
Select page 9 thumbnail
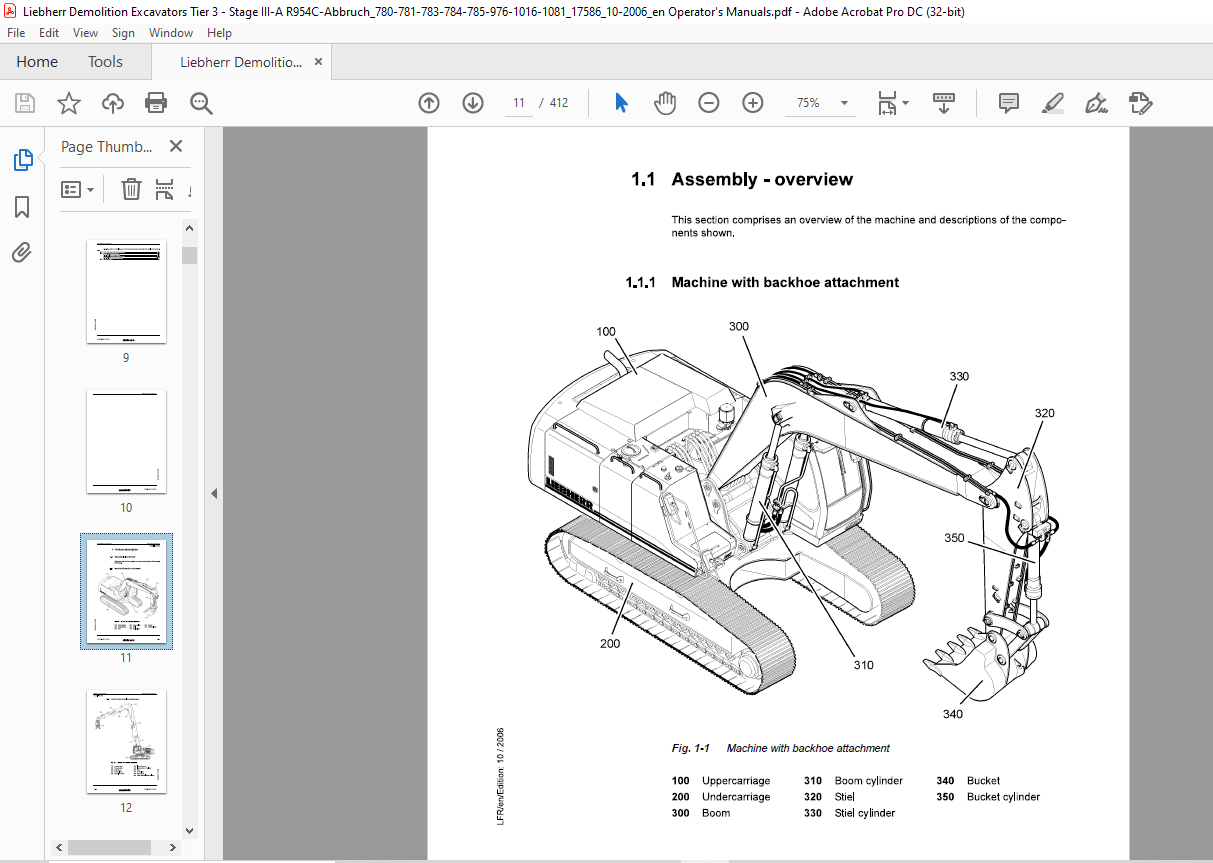pyautogui.click(x=126, y=291)
